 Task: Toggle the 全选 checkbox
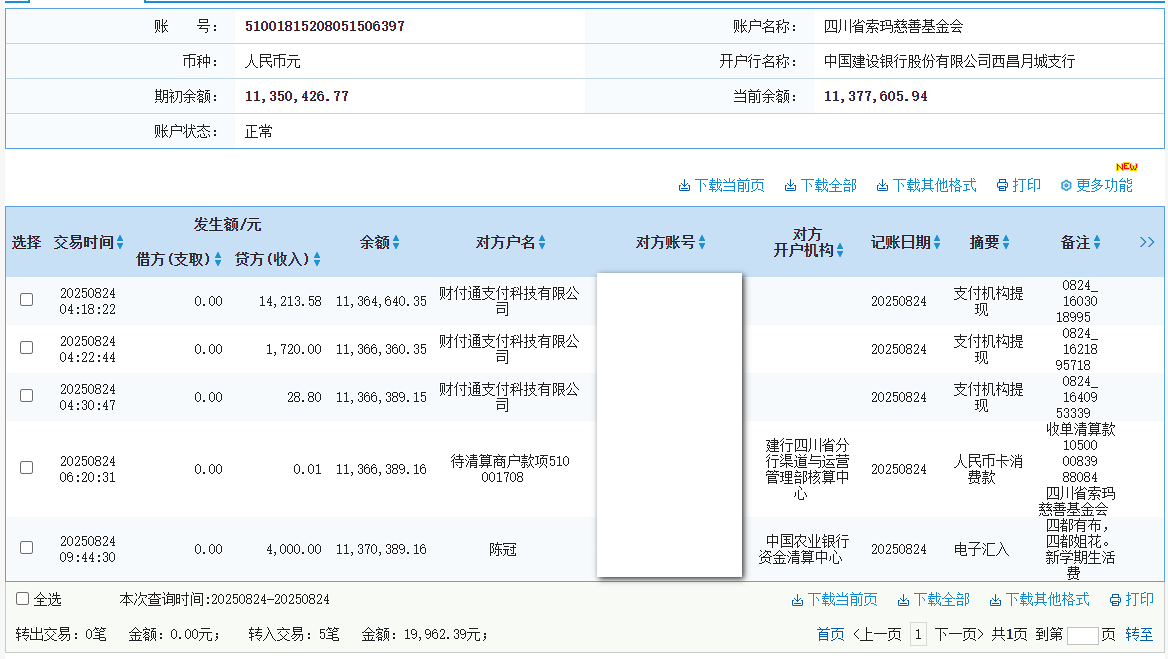(22, 599)
